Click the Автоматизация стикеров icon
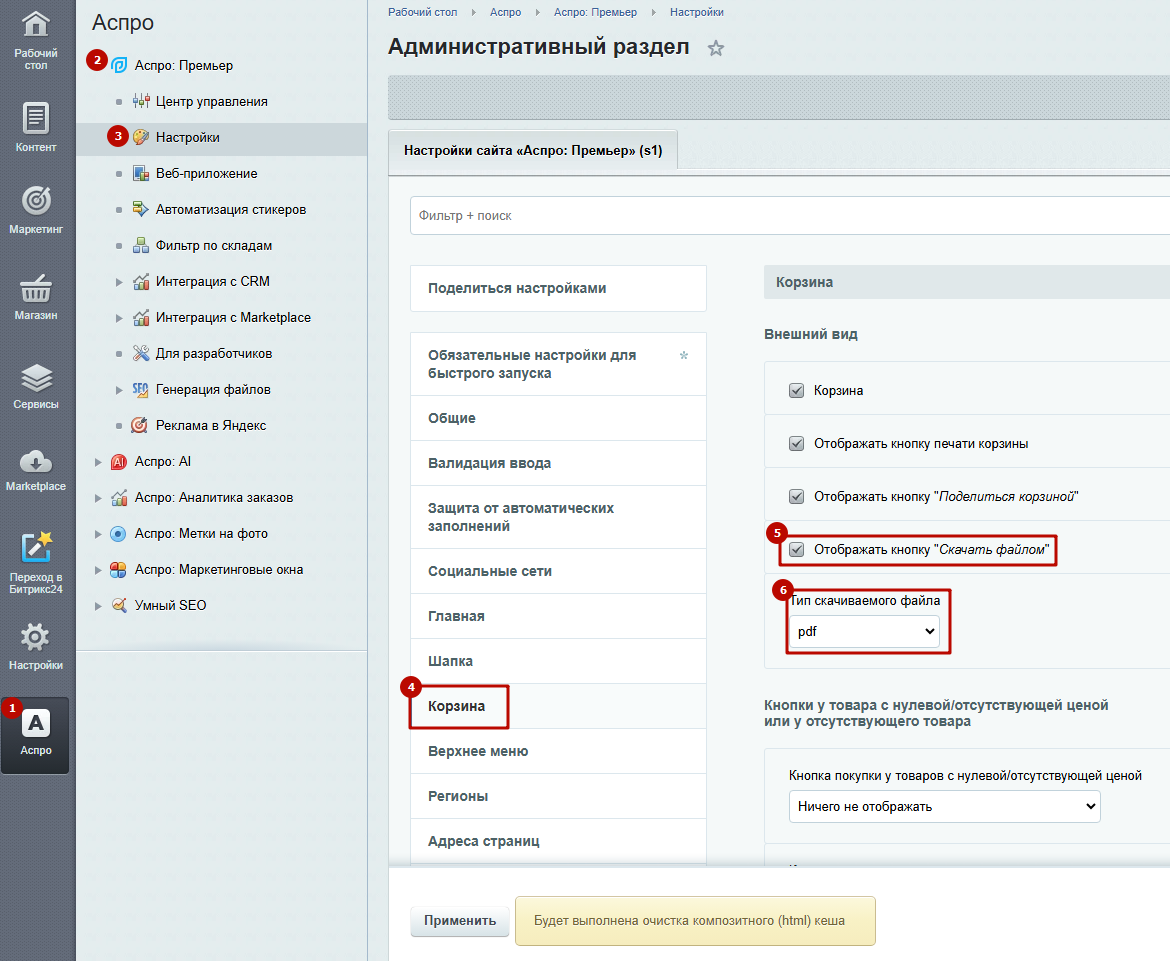This screenshot has height=961, width=1170. coord(141,209)
